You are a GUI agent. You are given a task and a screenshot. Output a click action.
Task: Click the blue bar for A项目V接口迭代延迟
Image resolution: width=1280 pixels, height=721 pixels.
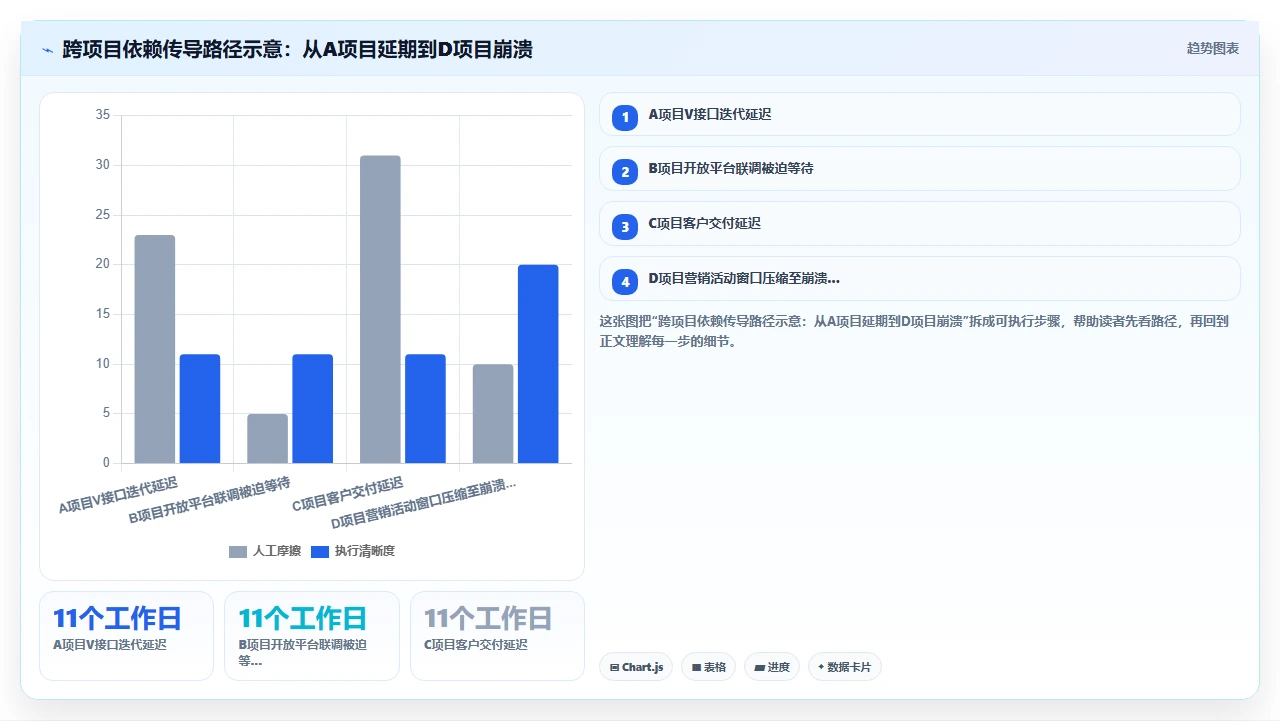[x=200, y=409]
